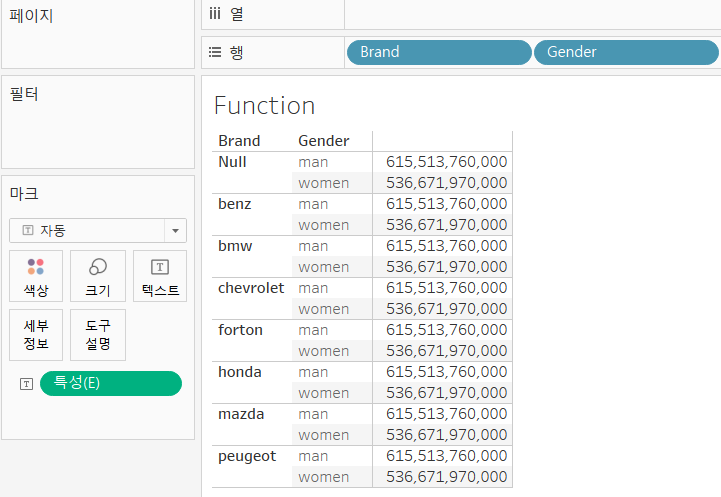The height and width of the screenshot is (497, 721).
Task: Click the Tooltip (도구 설명) marks button
Action: click(97, 335)
